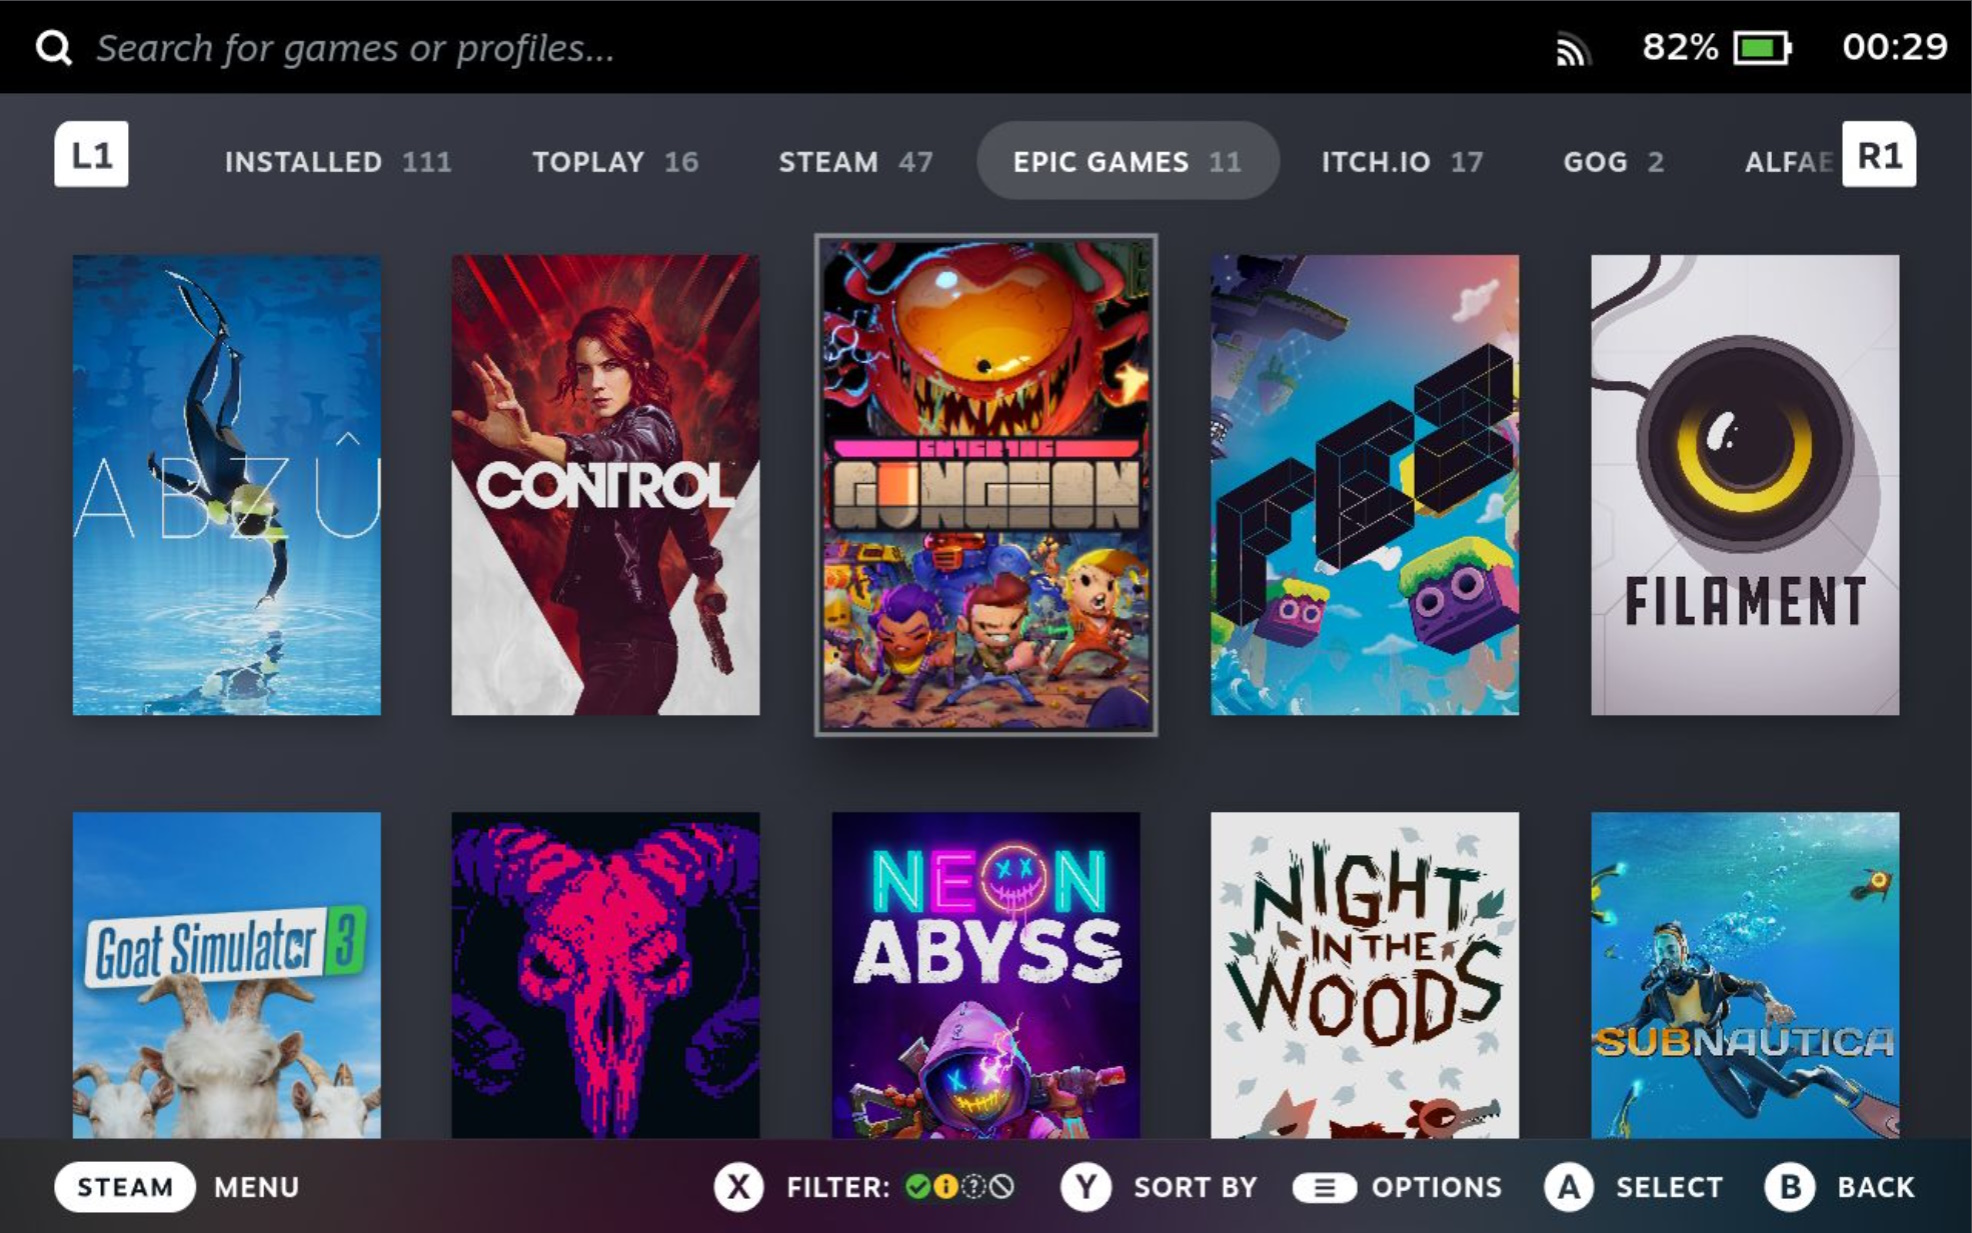Click the STEAM menu button
Screen dimensions: 1972x1233
click(x=125, y=1187)
